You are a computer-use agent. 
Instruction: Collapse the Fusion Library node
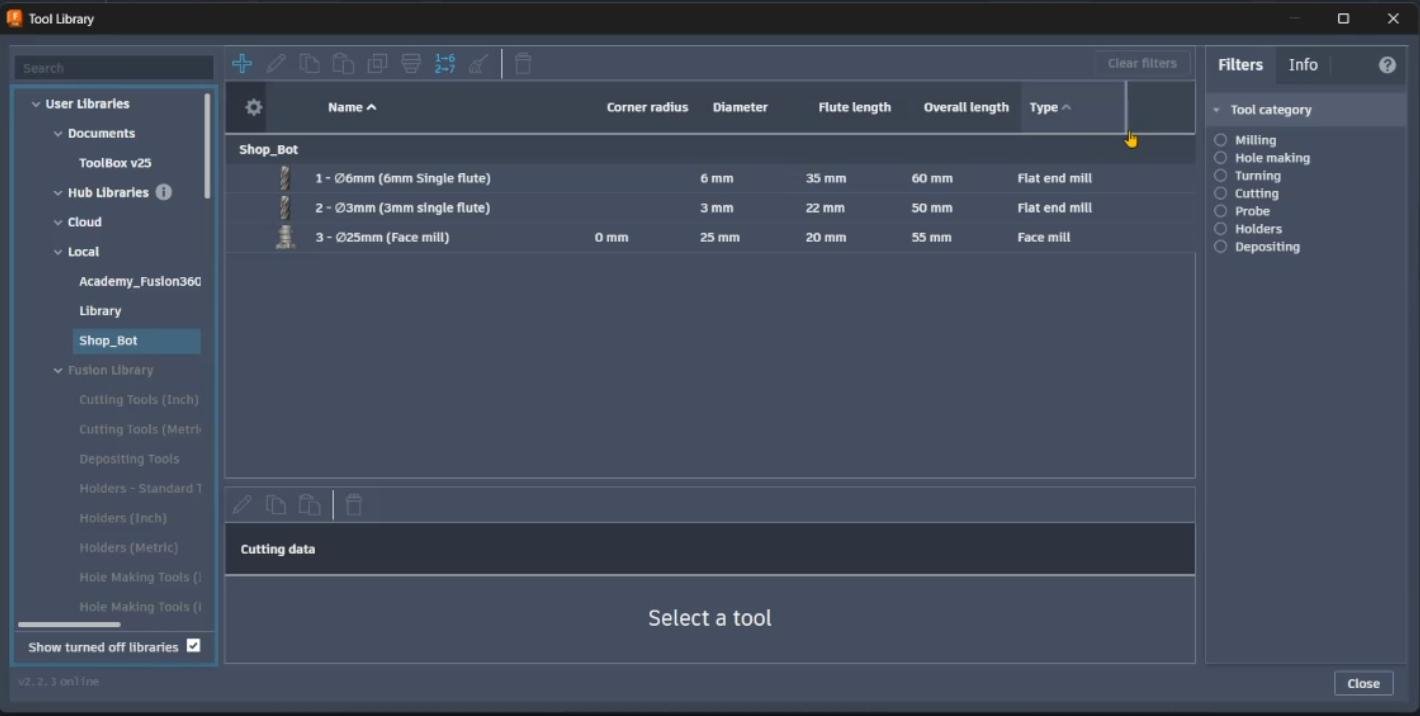click(x=58, y=370)
